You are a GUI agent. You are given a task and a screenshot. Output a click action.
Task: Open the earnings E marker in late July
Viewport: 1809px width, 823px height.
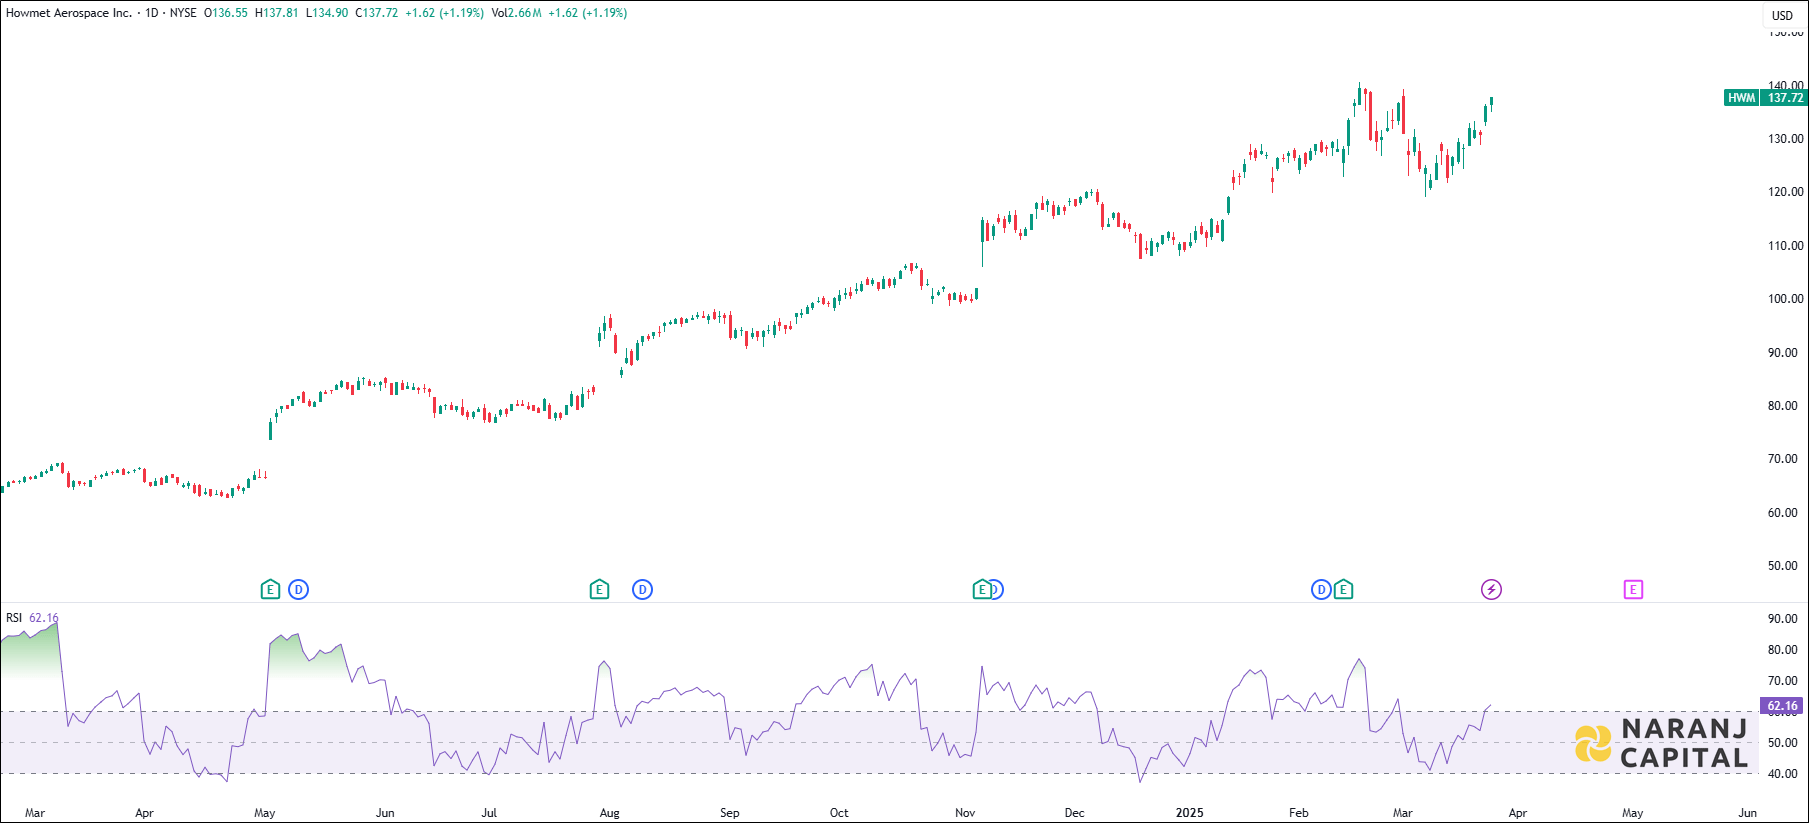coord(599,589)
